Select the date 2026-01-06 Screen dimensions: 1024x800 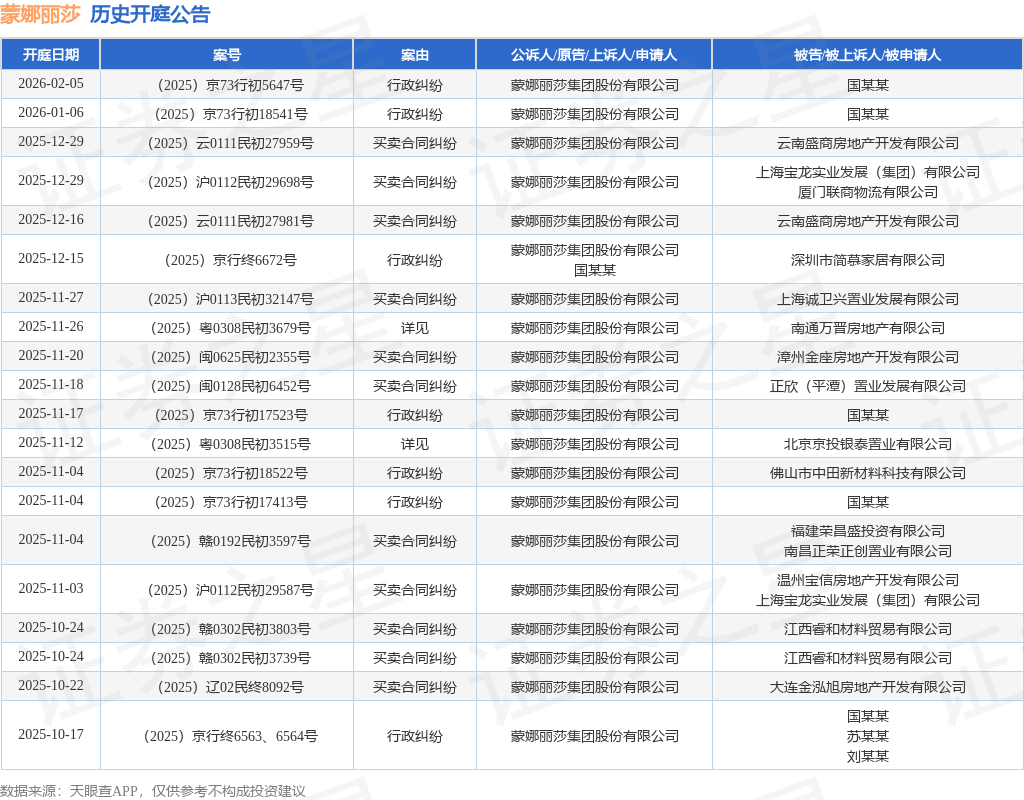pos(51,112)
